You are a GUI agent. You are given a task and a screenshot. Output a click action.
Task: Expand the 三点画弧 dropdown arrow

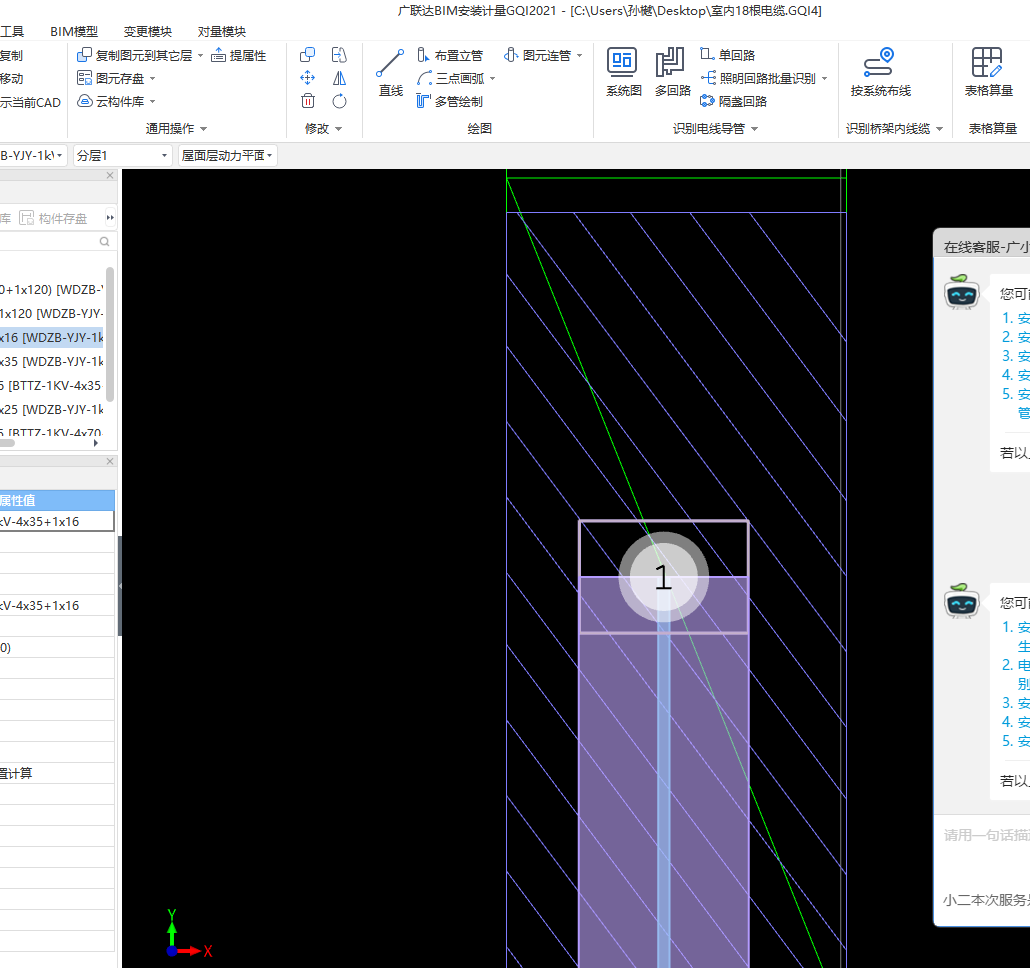[493, 79]
